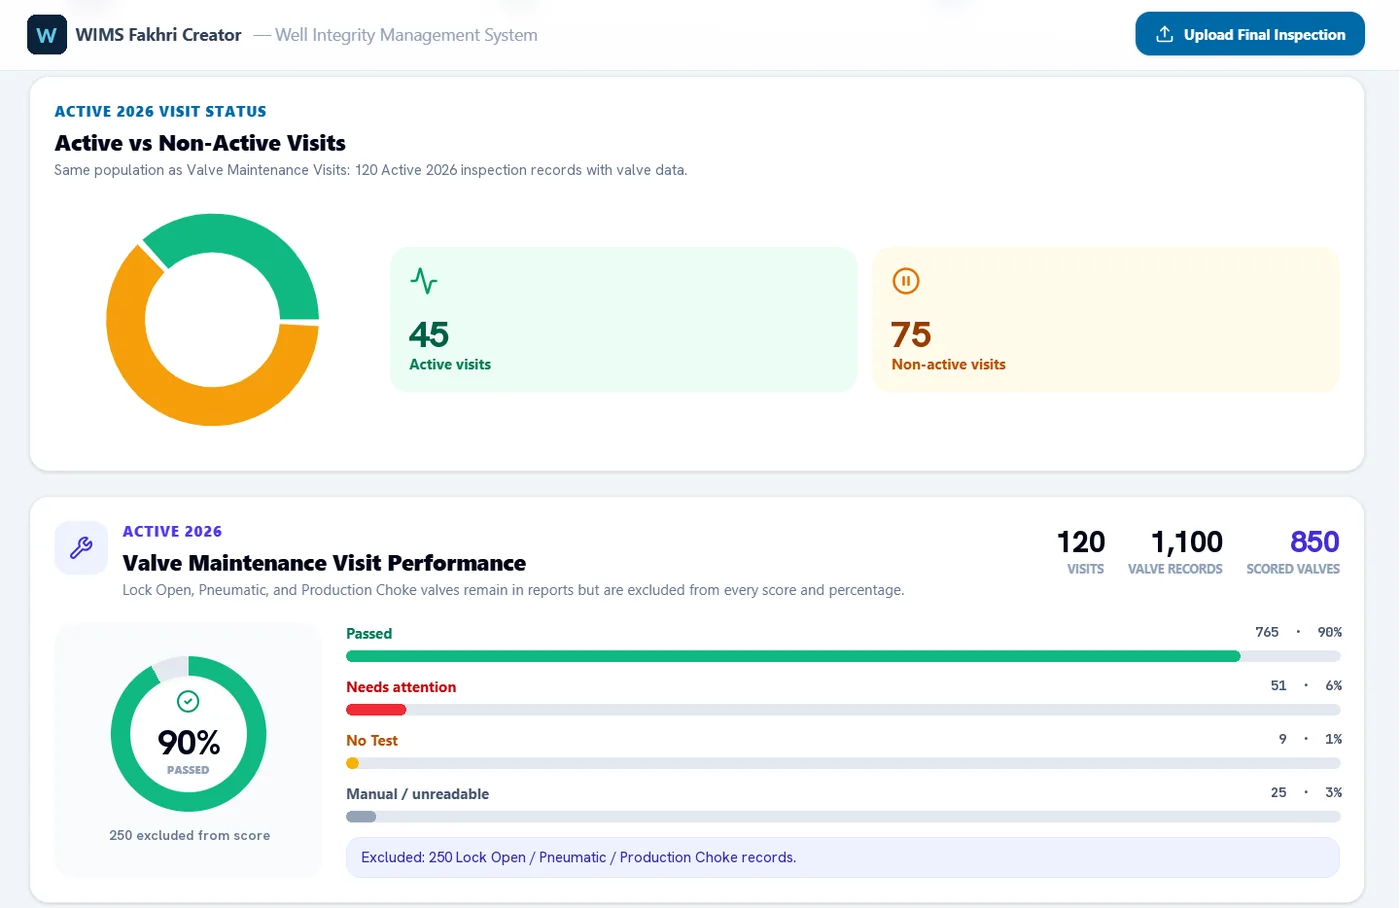Image resolution: width=1400 pixels, height=908 pixels.
Task: Click the 'Excluded: 250 Lock Open' note banner
Action: pyautogui.click(x=842, y=858)
